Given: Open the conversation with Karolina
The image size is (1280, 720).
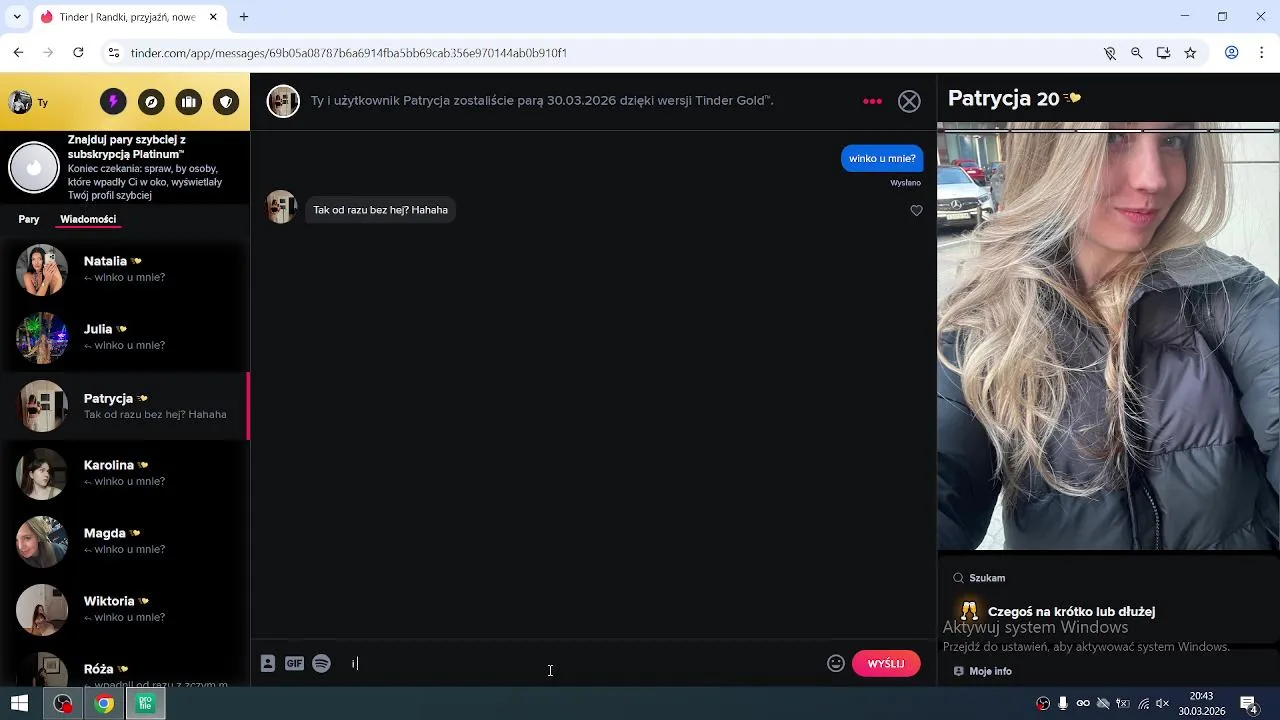Looking at the screenshot, I should 125,473.
